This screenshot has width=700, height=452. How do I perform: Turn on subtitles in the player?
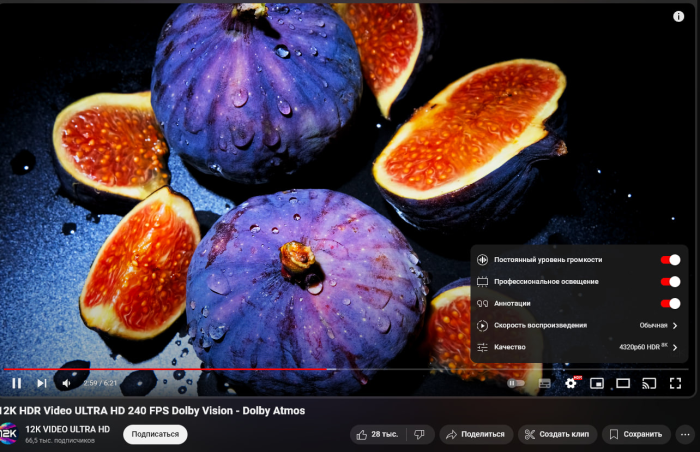pyautogui.click(x=545, y=383)
